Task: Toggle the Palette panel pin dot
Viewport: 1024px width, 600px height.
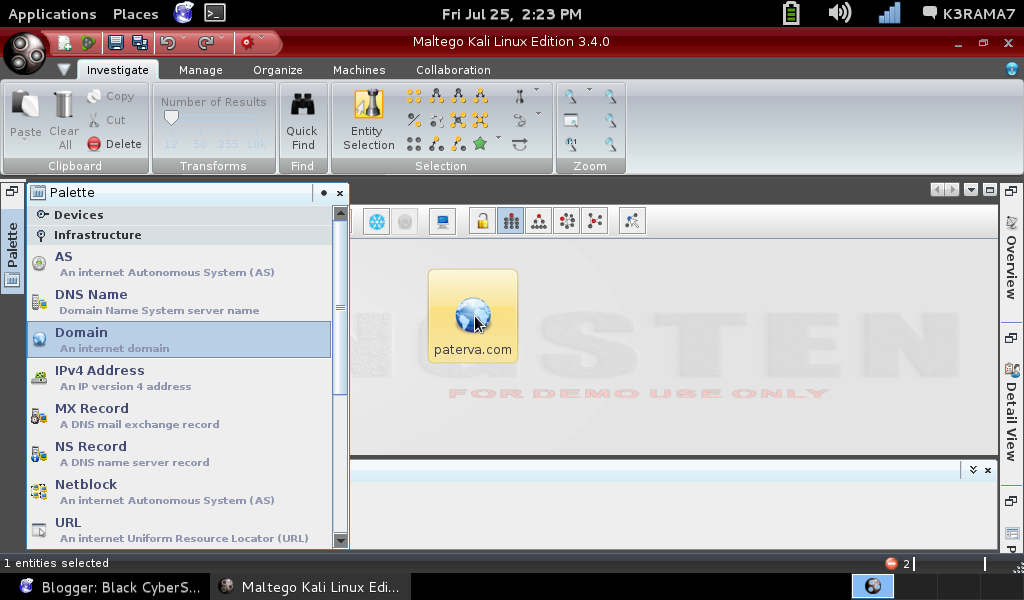Action: point(324,193)
